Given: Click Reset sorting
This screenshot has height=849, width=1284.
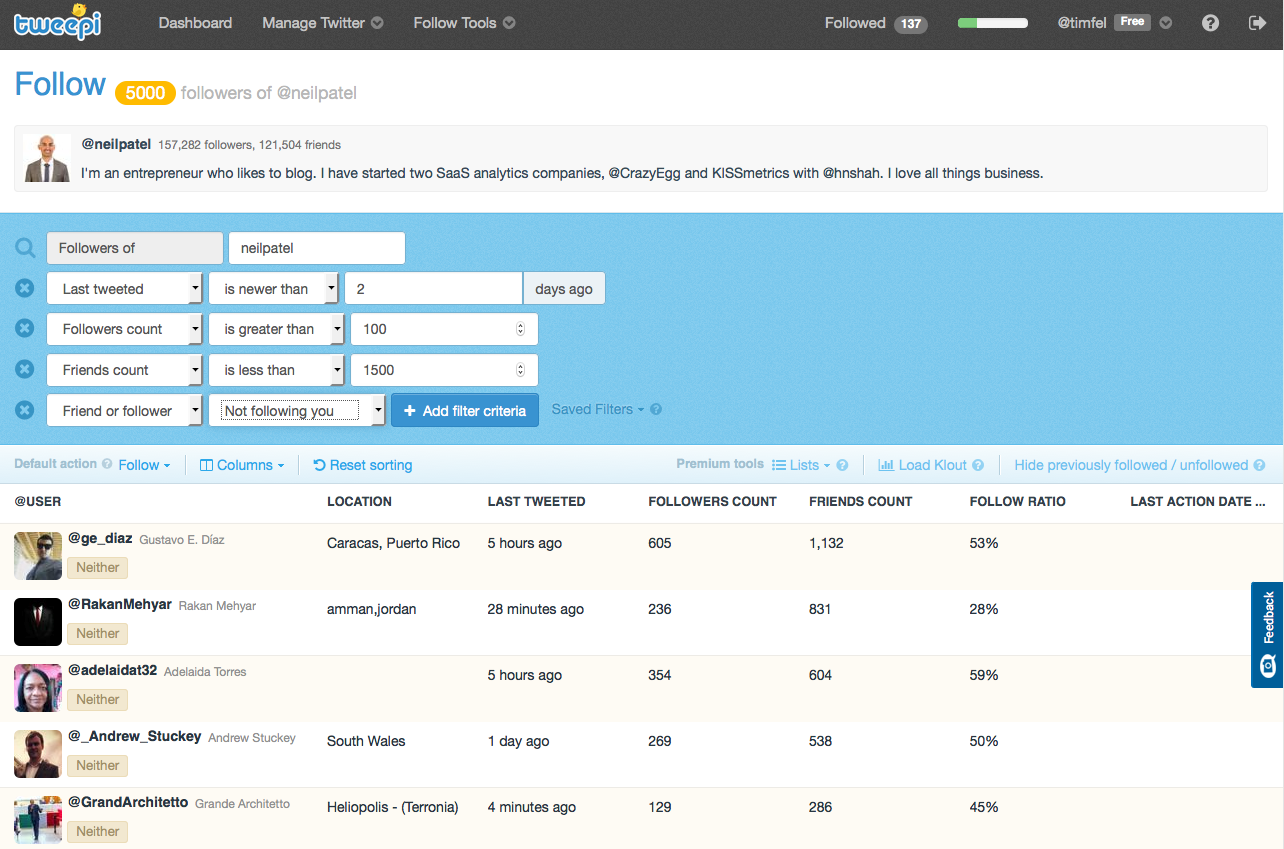Looking at the screenshot, I should coord(362,465).
